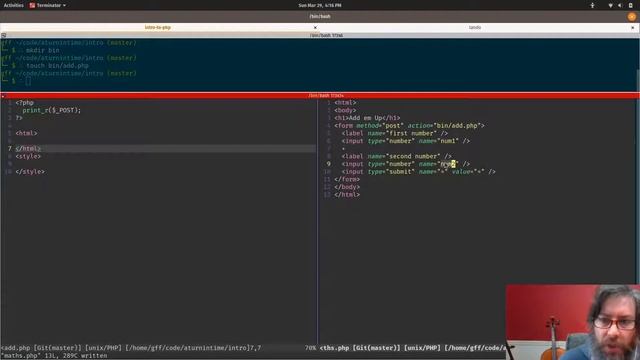Click the volume icon in system tray
640x360 pixels.
pos(620,5)
